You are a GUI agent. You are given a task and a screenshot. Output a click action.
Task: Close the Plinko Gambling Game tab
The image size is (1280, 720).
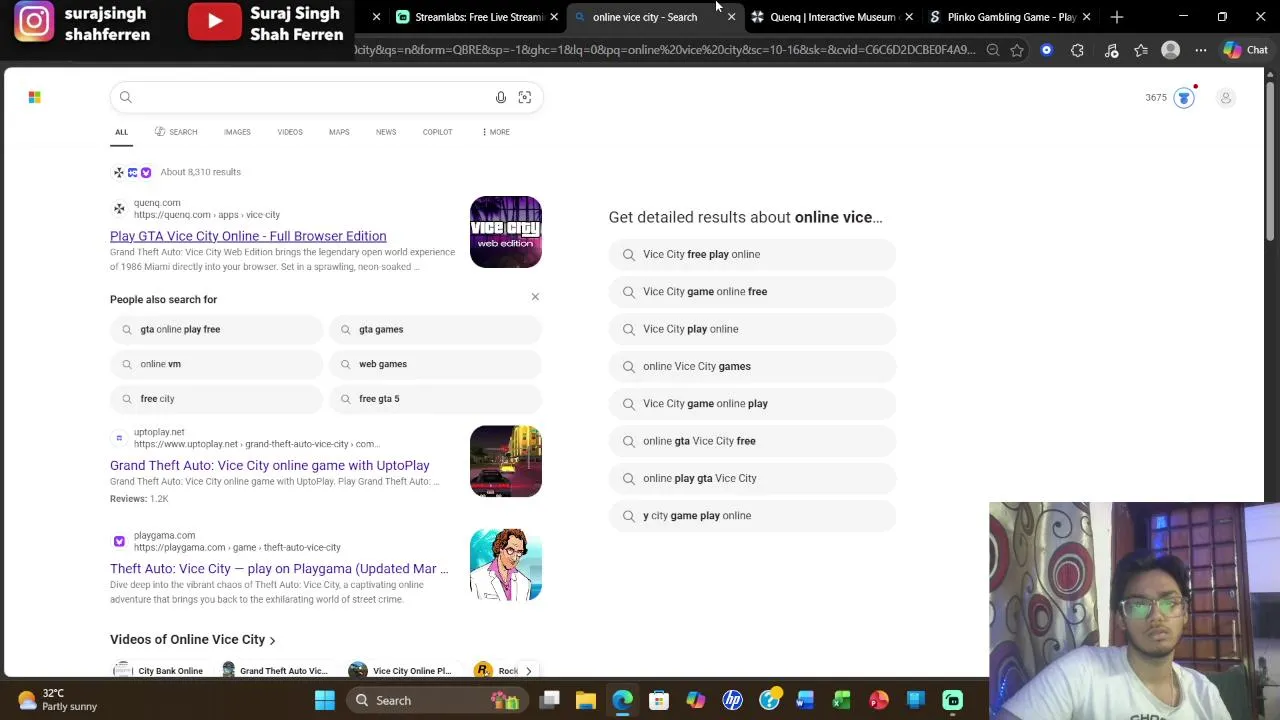1086,17
